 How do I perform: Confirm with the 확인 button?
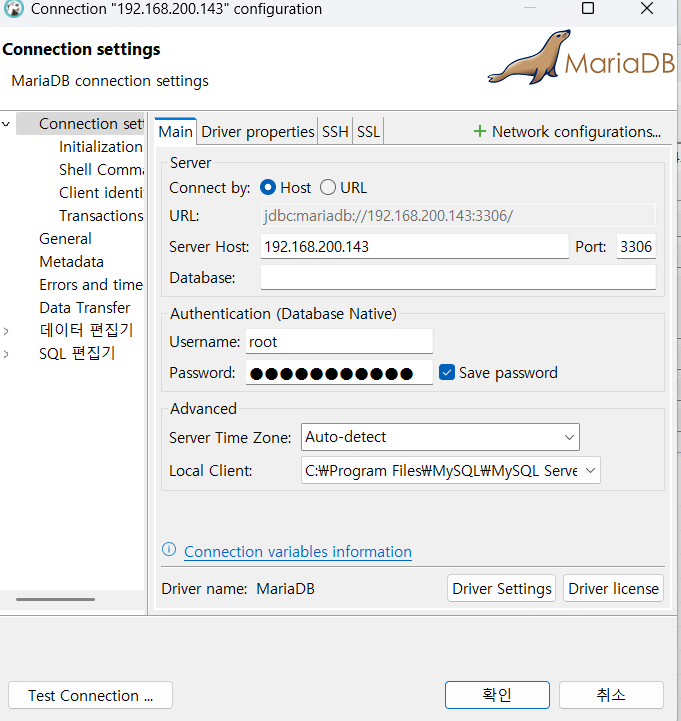(497, 695)
